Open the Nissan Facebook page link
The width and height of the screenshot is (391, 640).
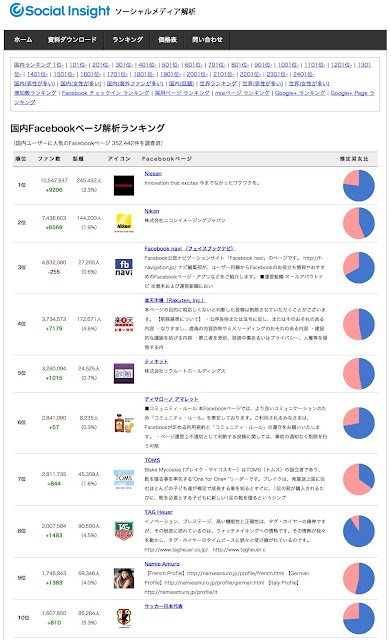point(153,173)
